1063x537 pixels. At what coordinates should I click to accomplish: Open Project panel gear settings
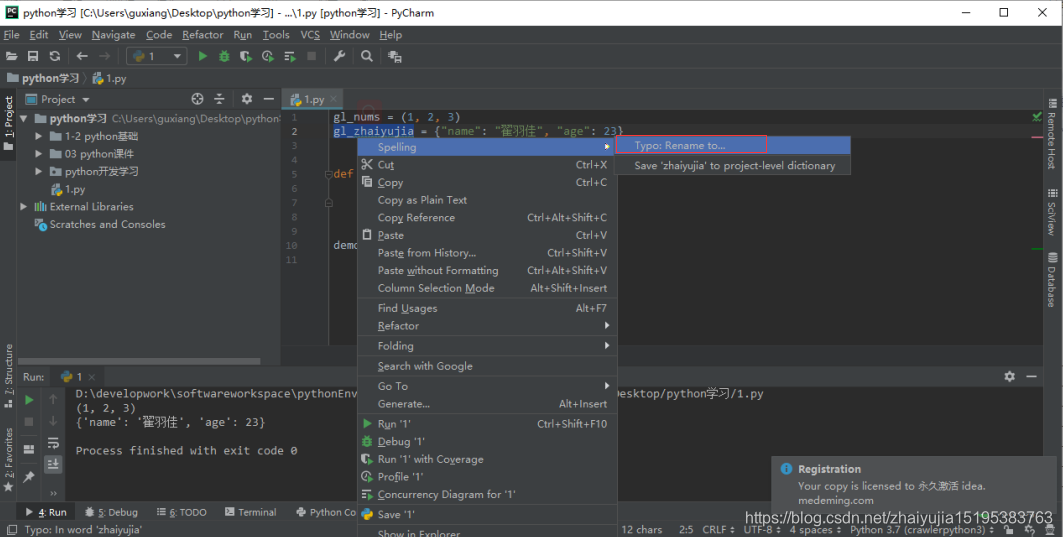pos(247,99)
